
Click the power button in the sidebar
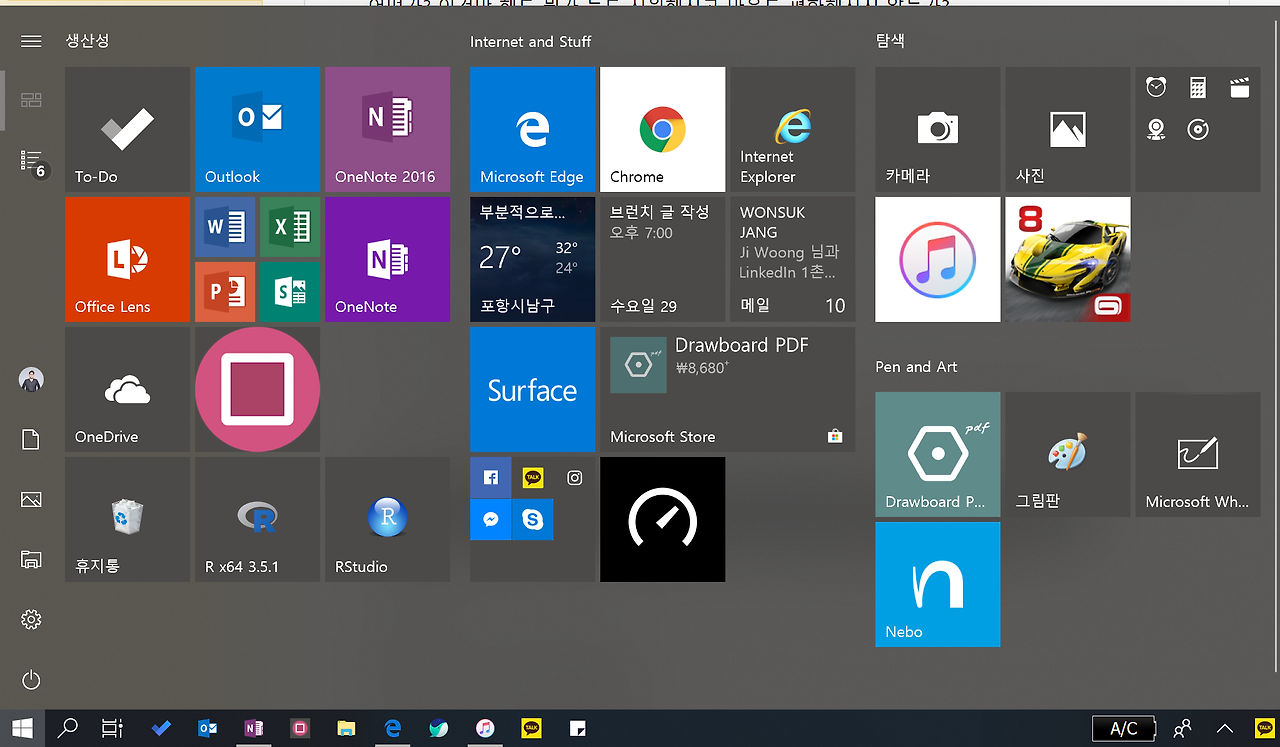(30, 680)
